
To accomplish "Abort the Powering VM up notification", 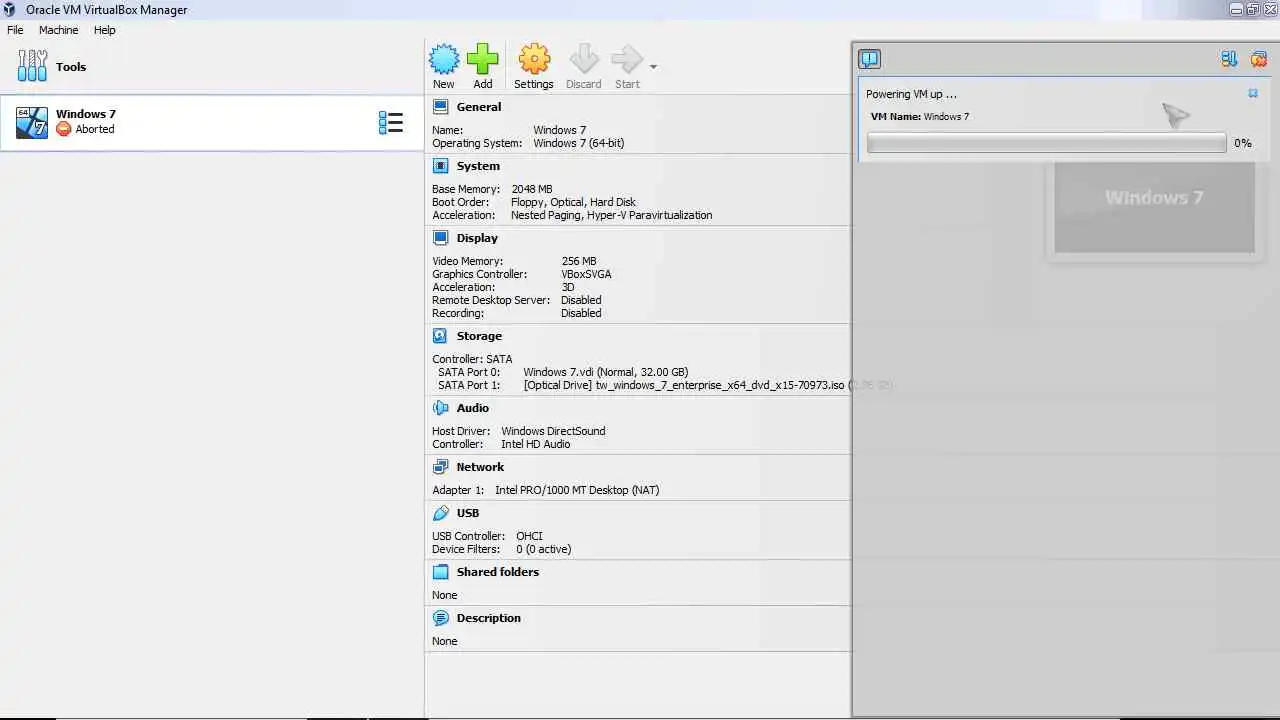I will 1253,93.
